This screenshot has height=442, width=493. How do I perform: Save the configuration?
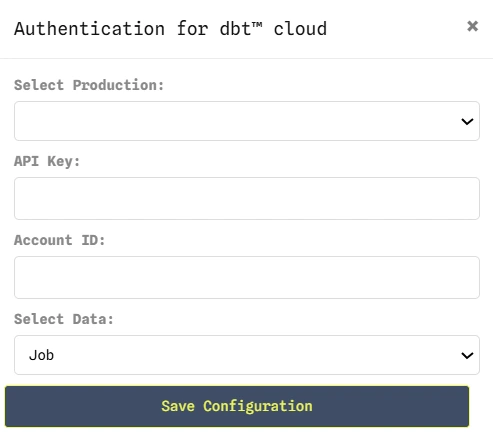click(237, 406)
